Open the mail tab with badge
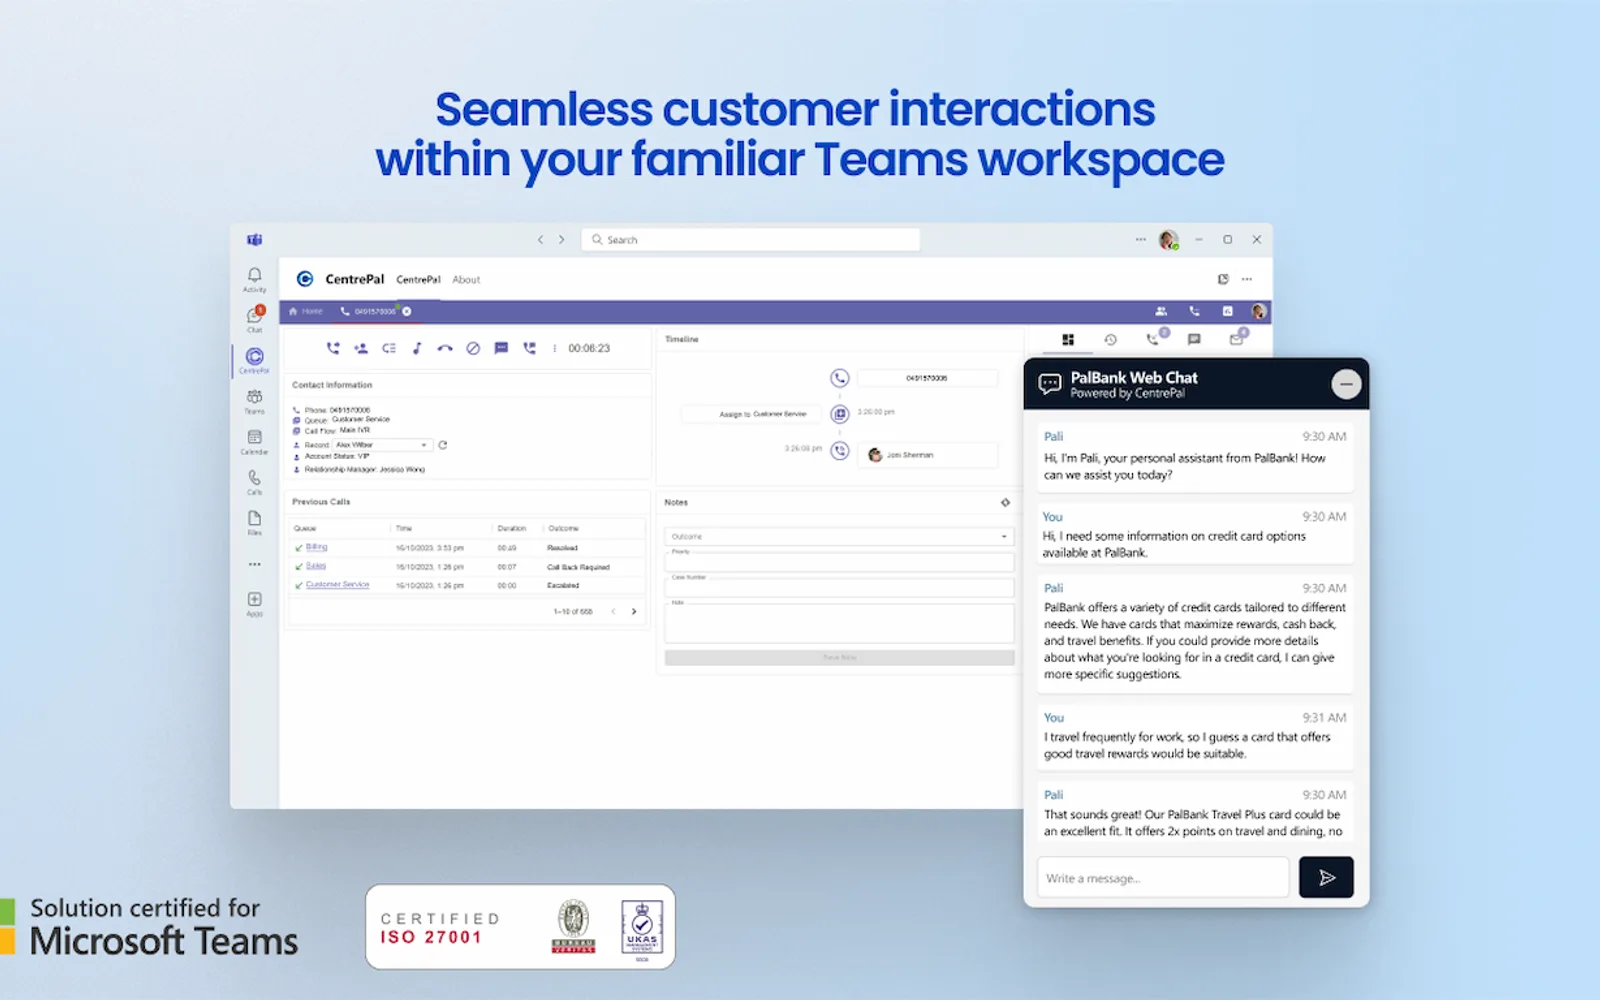Viewport: 1600px width, 1000px height. 1237,339
